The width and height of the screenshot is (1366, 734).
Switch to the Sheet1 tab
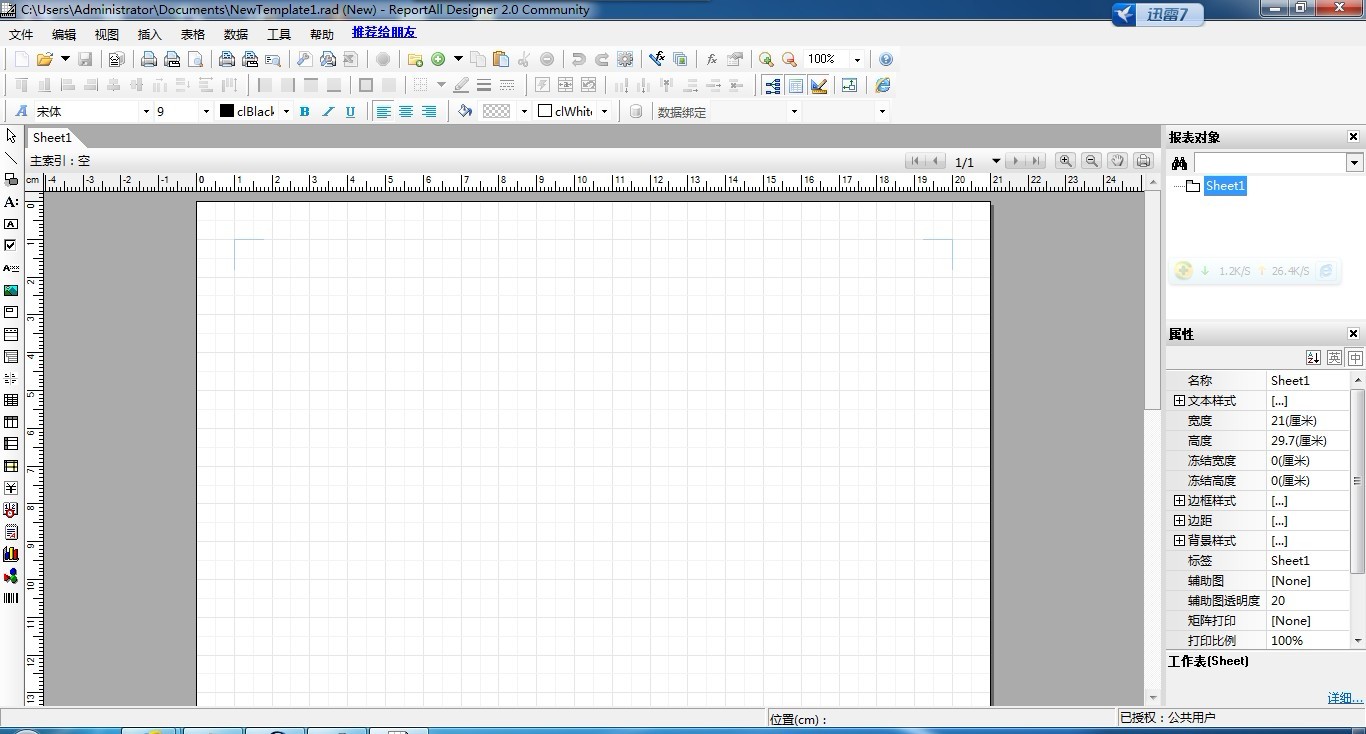(x=52, y=138)
